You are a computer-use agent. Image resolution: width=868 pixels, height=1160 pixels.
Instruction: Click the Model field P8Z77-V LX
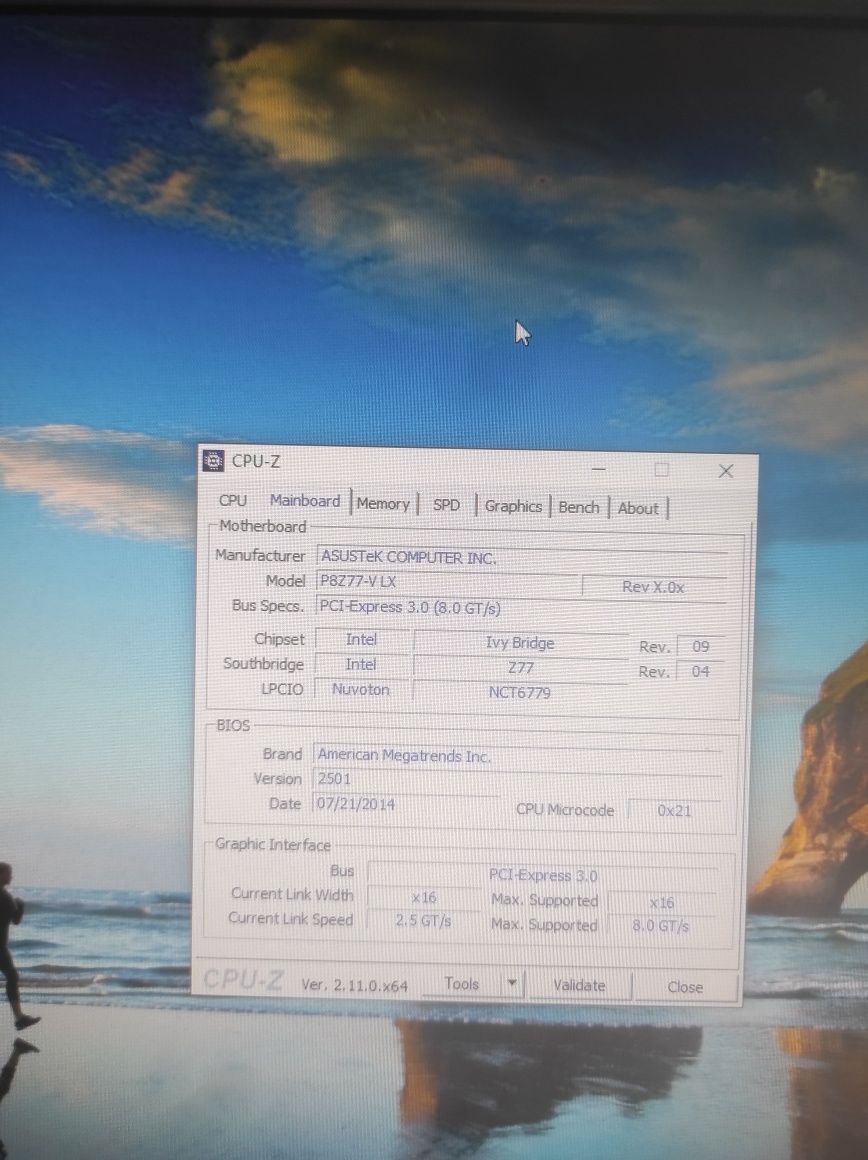pyautogui.click(x=448, y=582)
